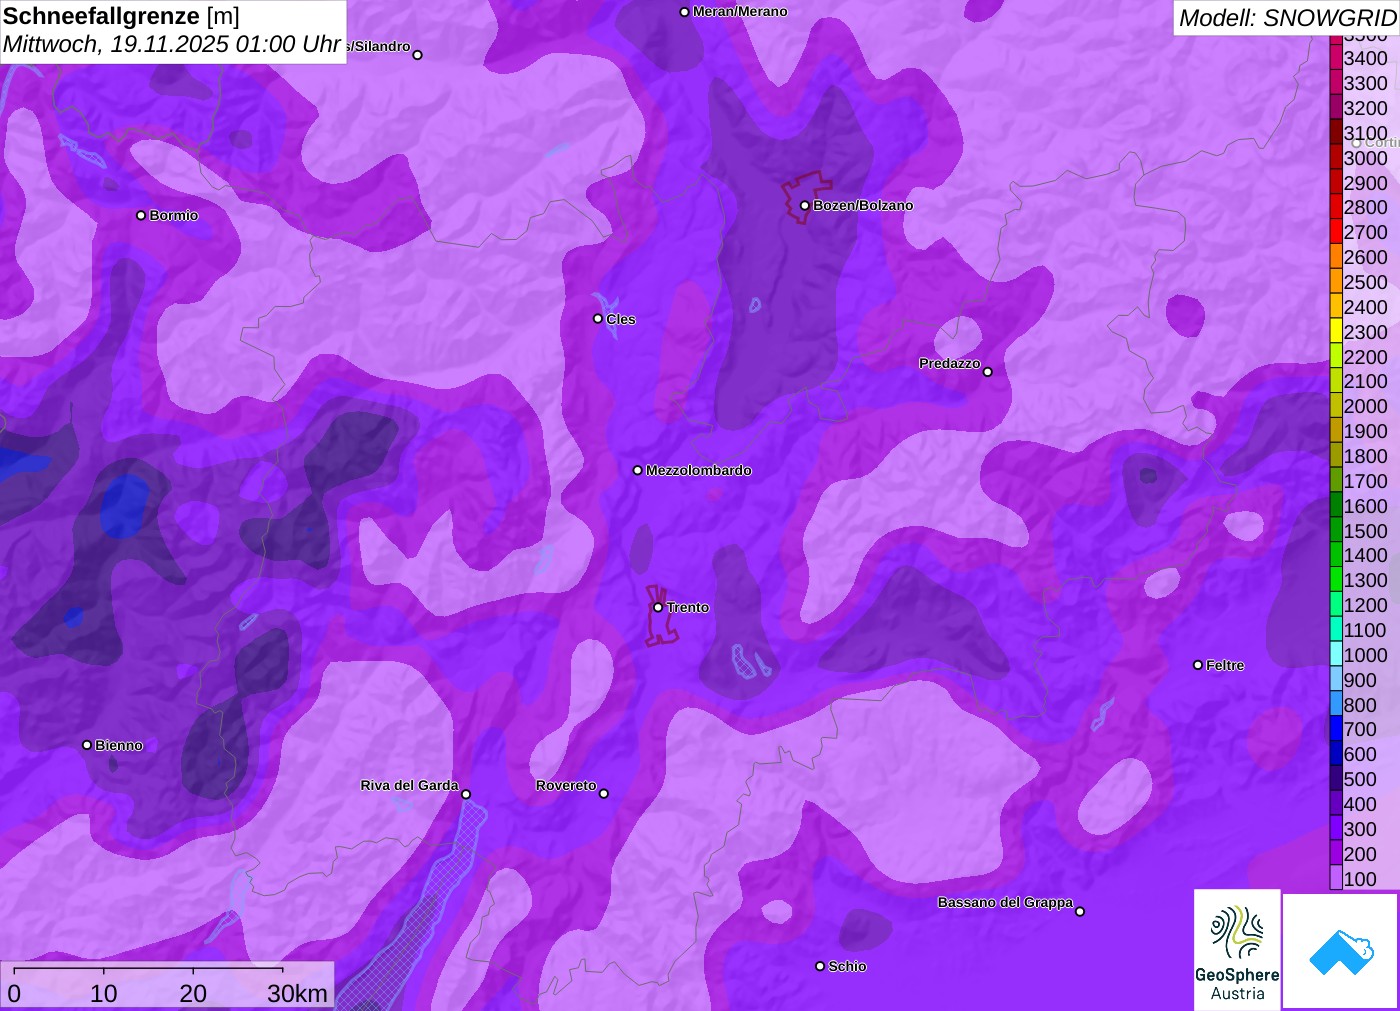Screen dimensions: 1400x1011
Task: Click the Schio marker dot
Action: click(820, 966)
